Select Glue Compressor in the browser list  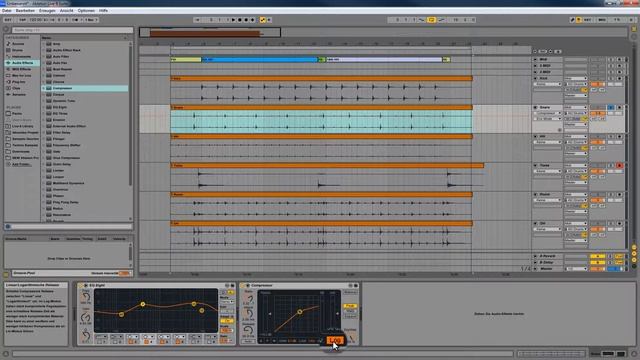tap(66, 158)
